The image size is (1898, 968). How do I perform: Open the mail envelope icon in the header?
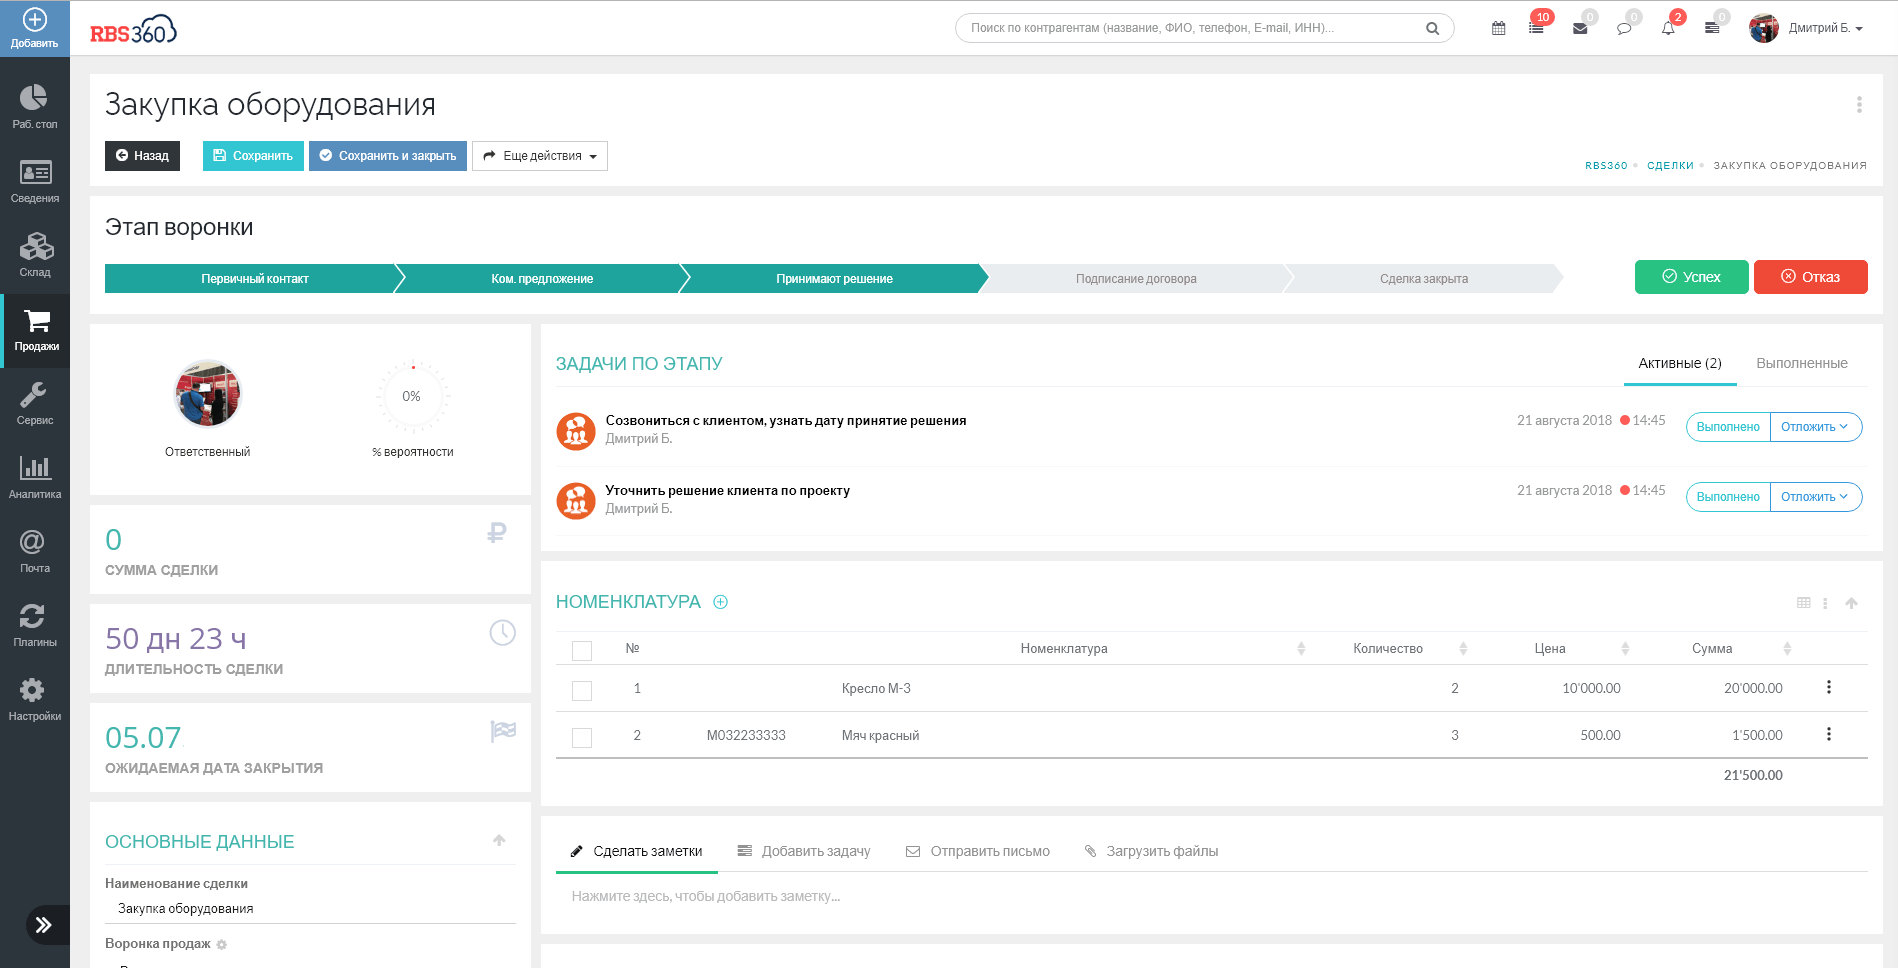pos(1580,28)
